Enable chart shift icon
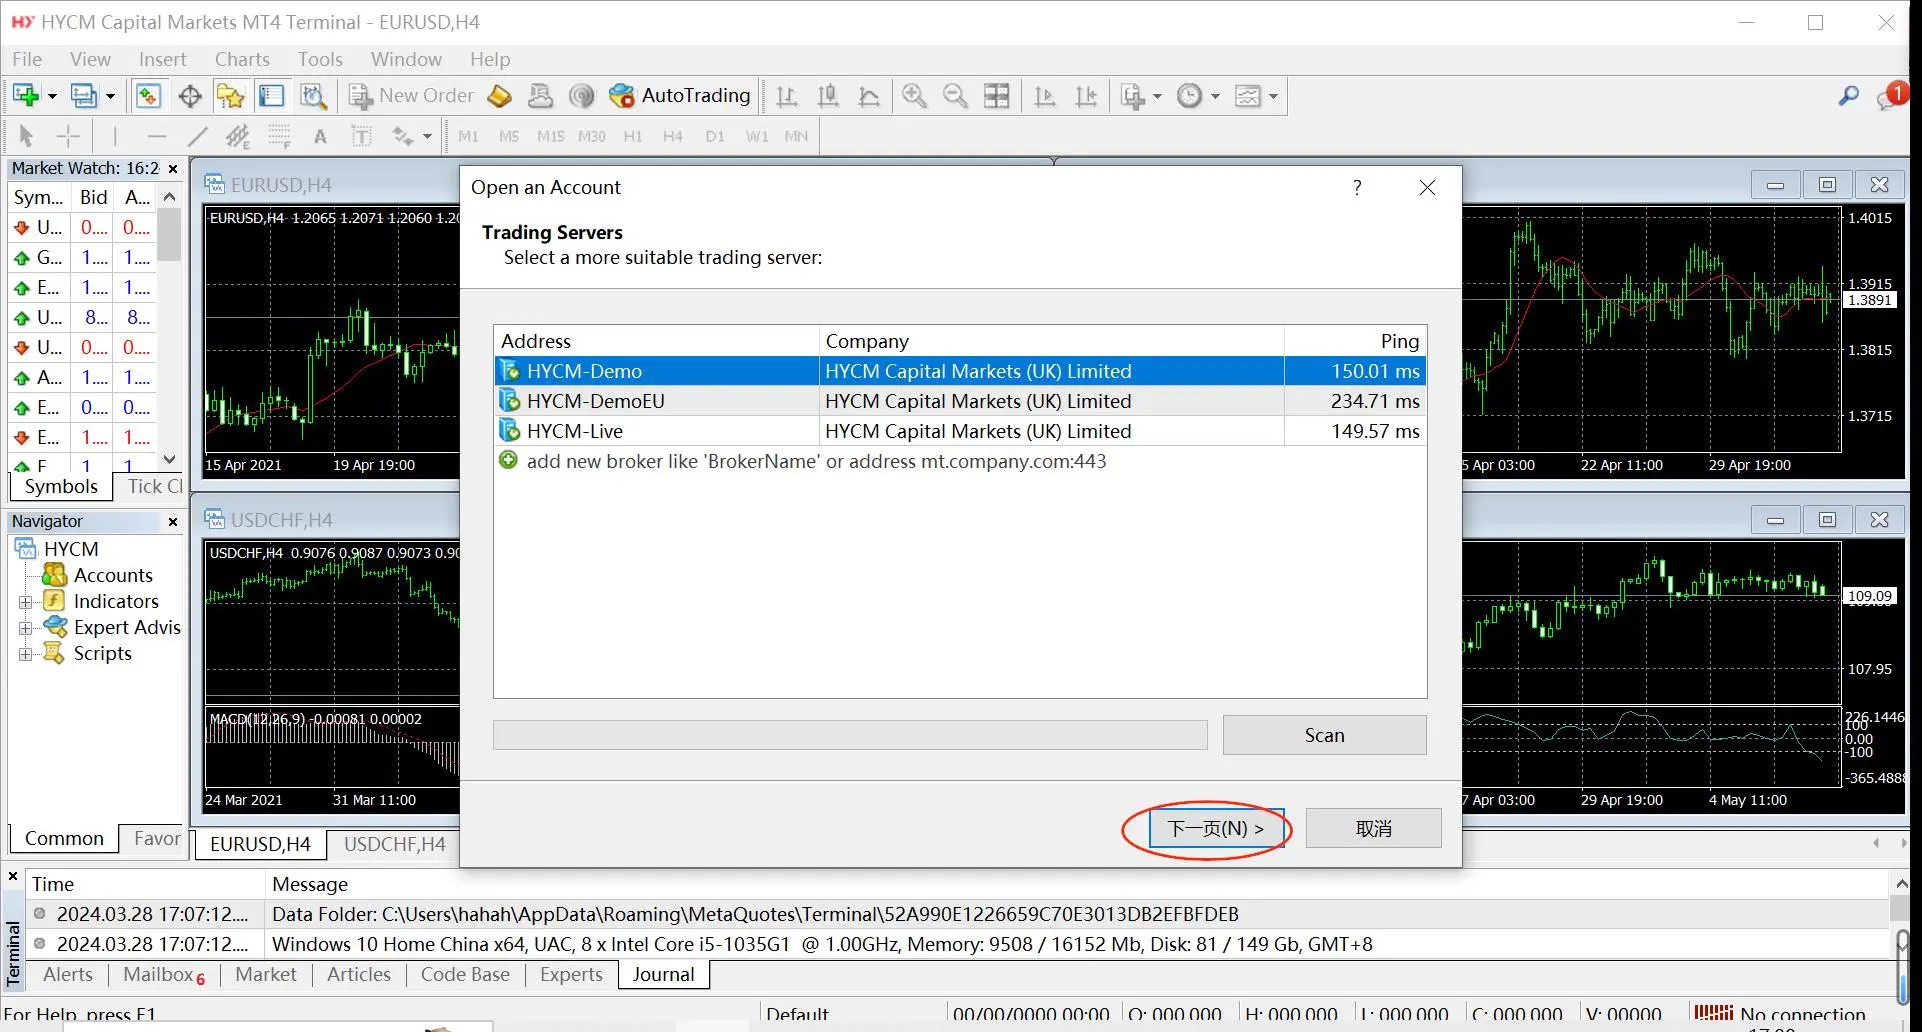The width and height of the screenshot is (1922, 1032). (1086, 96)
